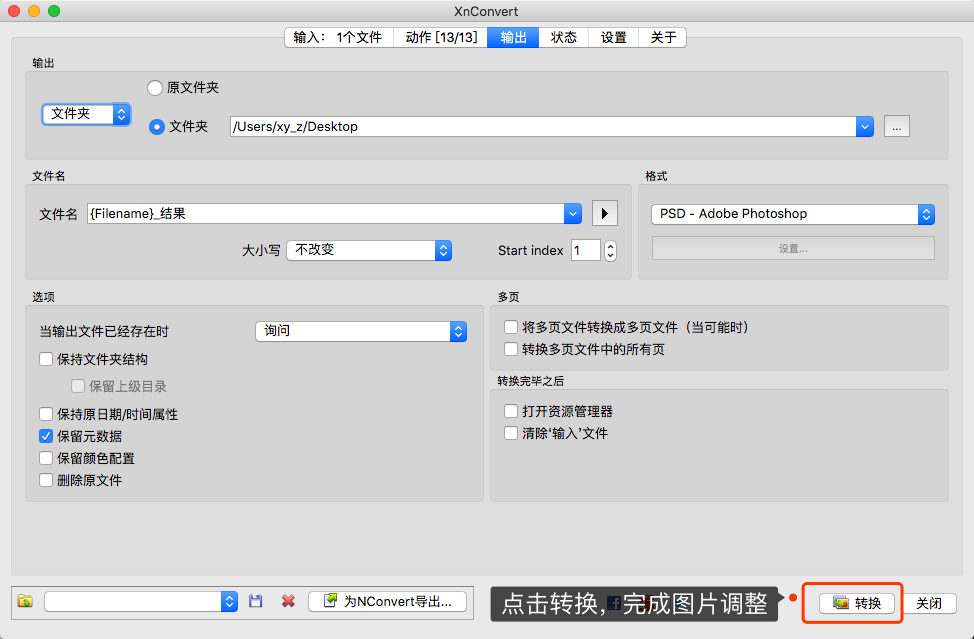Click the Start index value field
Image resolution: width=974 pixels, height=639 pixels.
[586, 250]
